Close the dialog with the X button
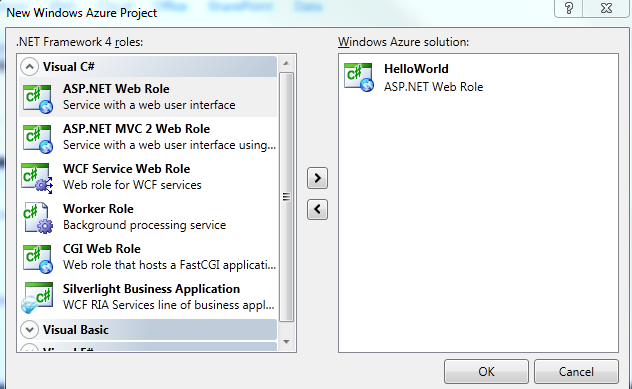 click(606, 8)
